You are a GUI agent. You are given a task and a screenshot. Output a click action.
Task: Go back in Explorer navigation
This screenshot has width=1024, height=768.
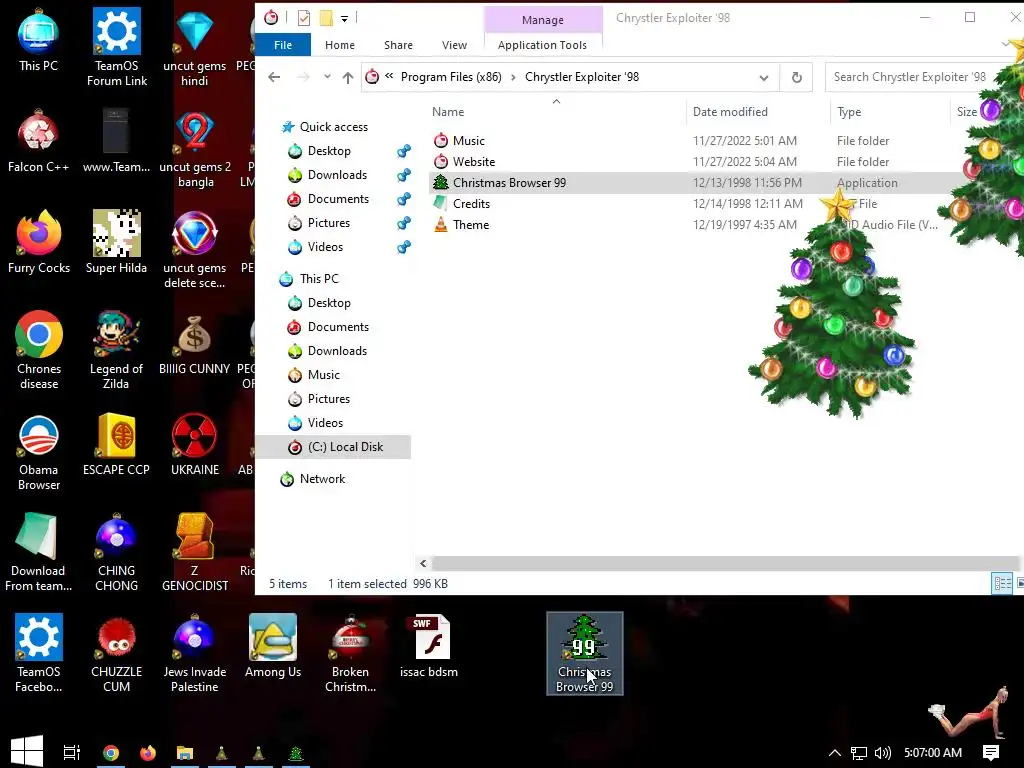(274, 77)
